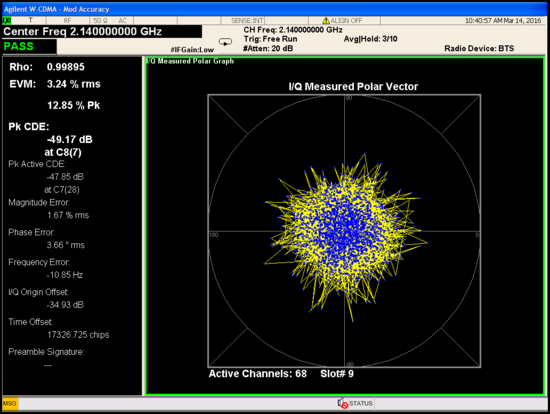Click the T trigger status indicator
The width and height of the screenshot is (550, 414).
coord(30,20)
